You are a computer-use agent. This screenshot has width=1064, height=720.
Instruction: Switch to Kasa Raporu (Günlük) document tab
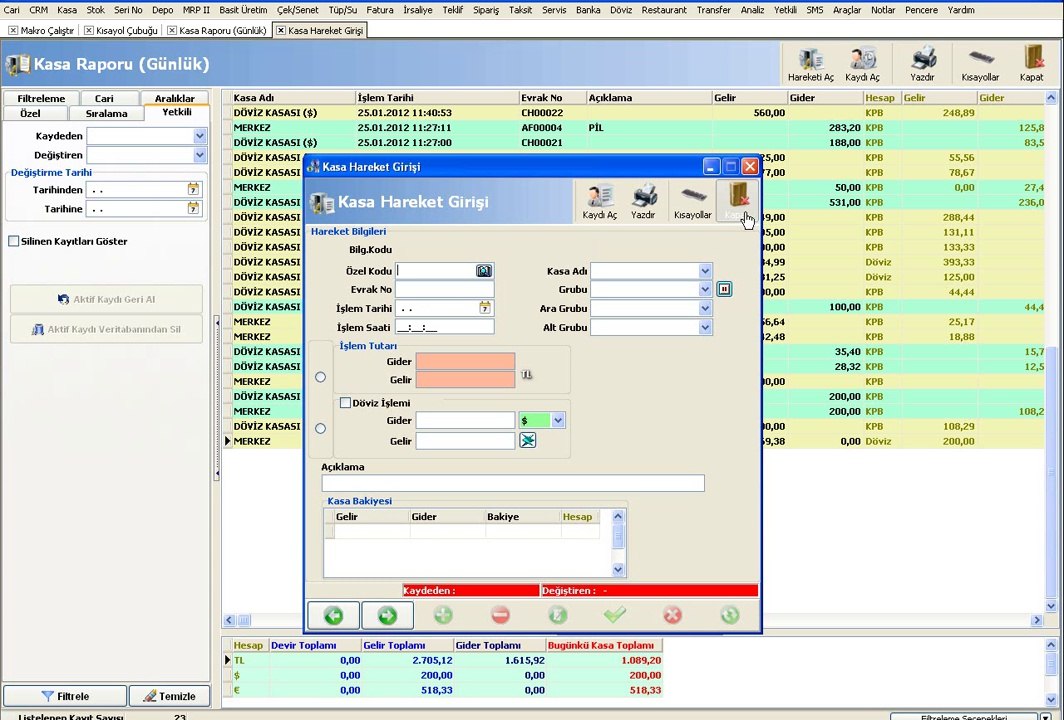click(217, 31)
